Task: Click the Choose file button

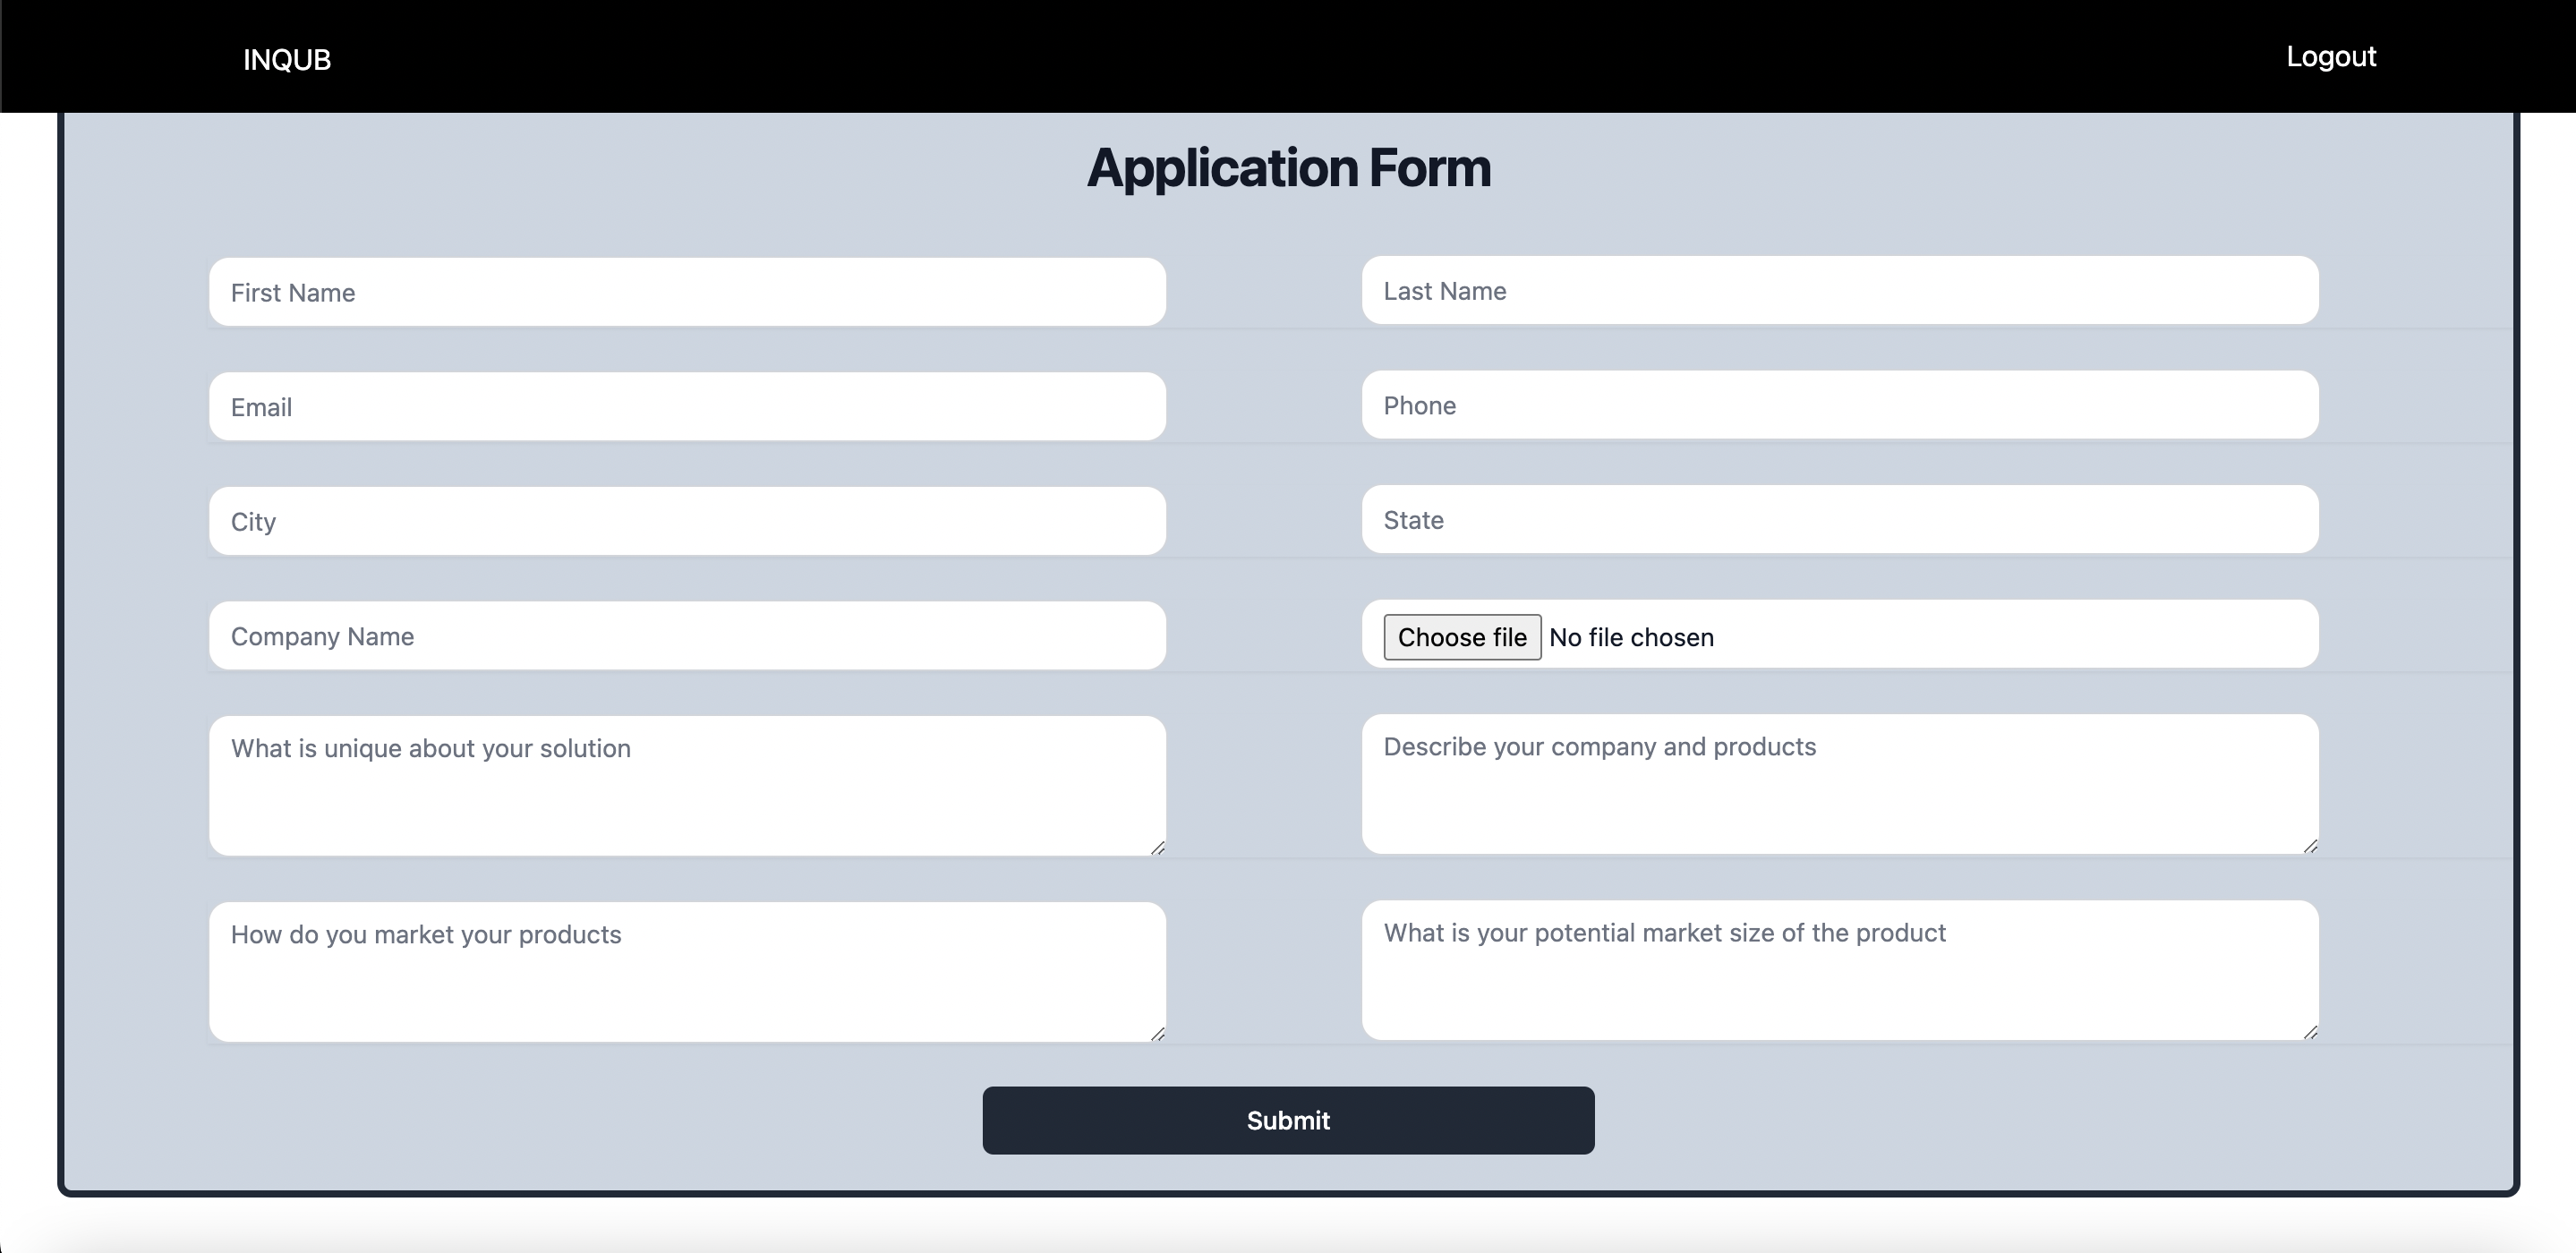Action: (1461, 637)
